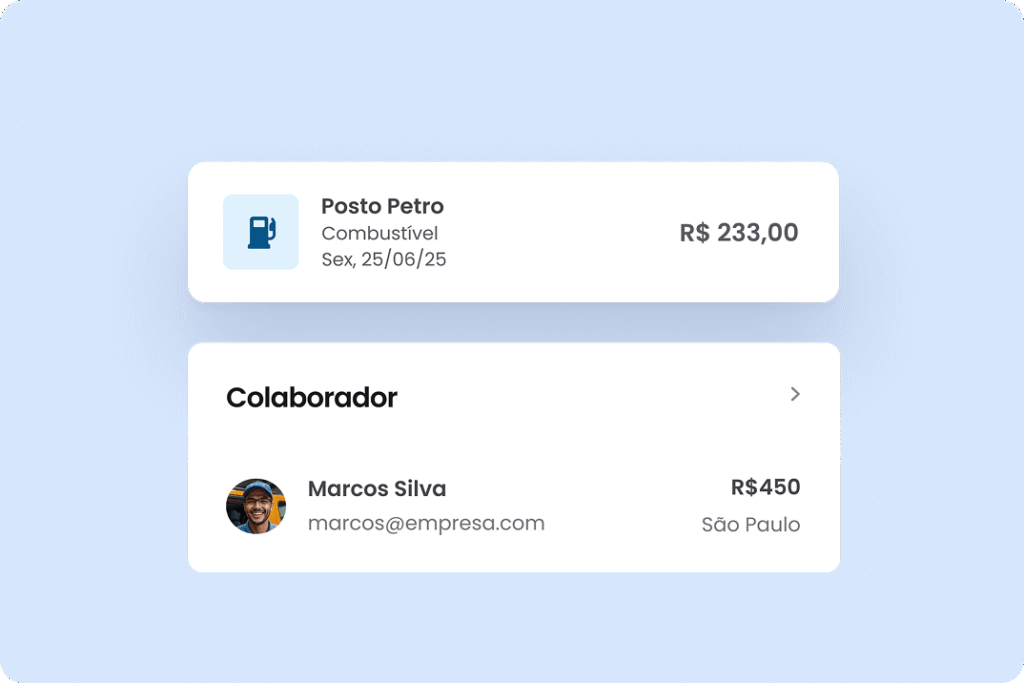Open Marcos Silva's profile photo
This screenshot has width=1024, height=683.
tap(256, 506)
